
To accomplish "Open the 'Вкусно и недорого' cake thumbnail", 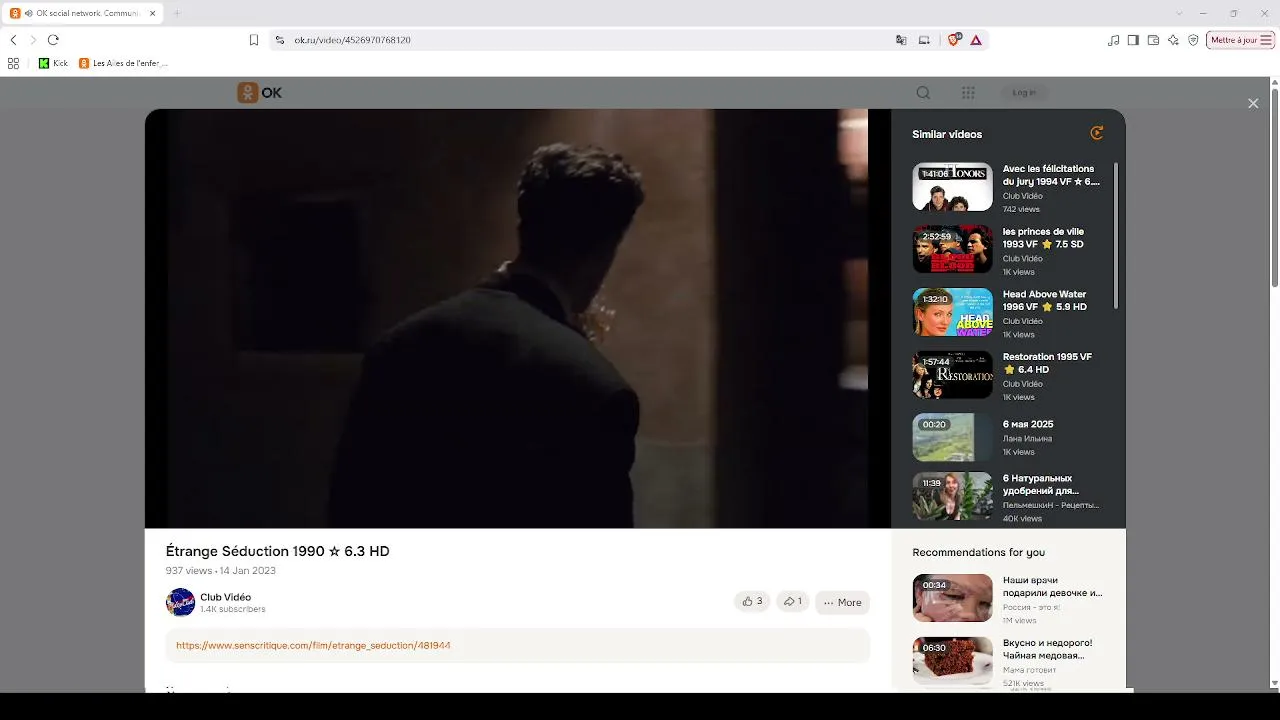I will [x=952, y=660].
